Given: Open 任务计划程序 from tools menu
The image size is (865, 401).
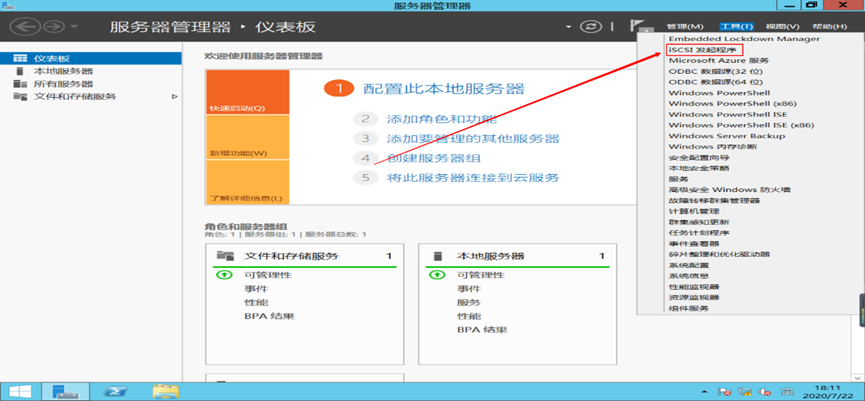Looking at the screenshot, I should coord(699,233).
